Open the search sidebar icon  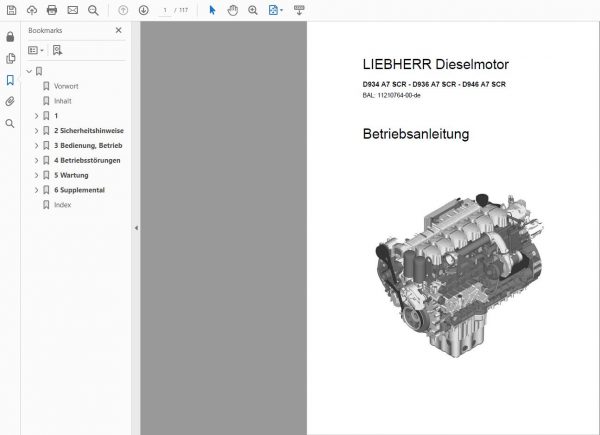pyautogui.click(x=10, y=123)
